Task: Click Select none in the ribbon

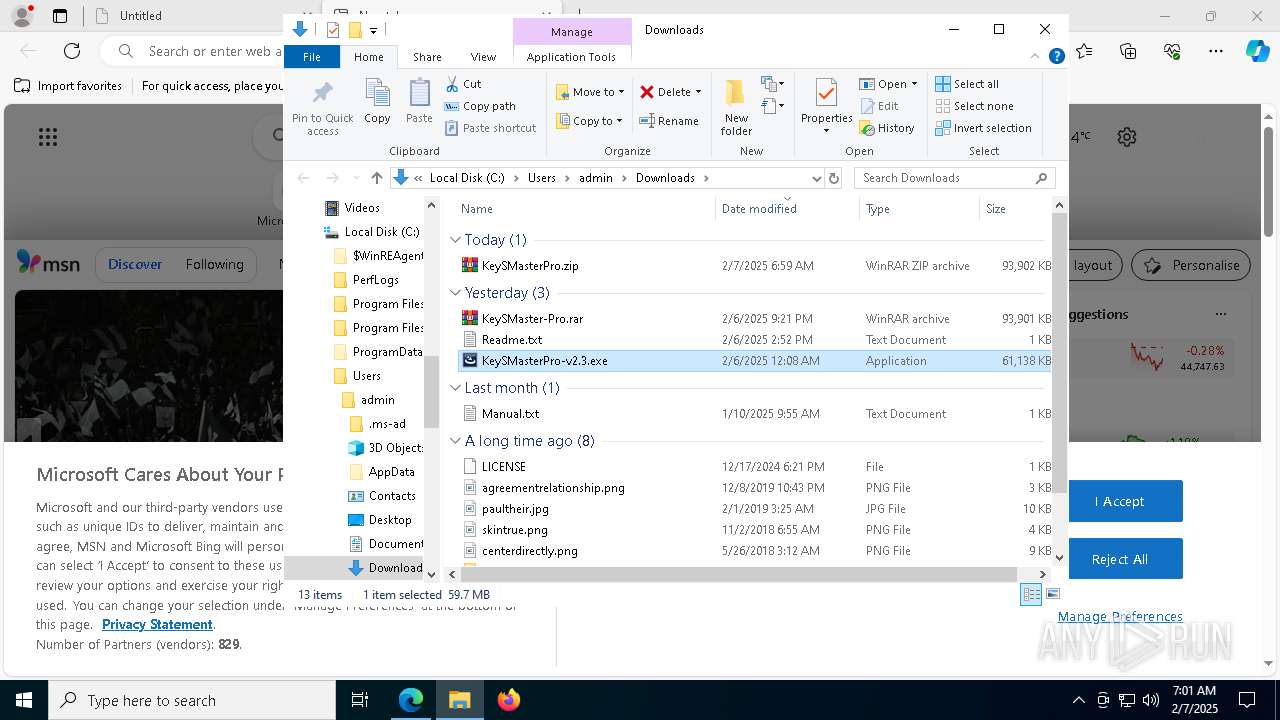Action: [x=974, y=106]
